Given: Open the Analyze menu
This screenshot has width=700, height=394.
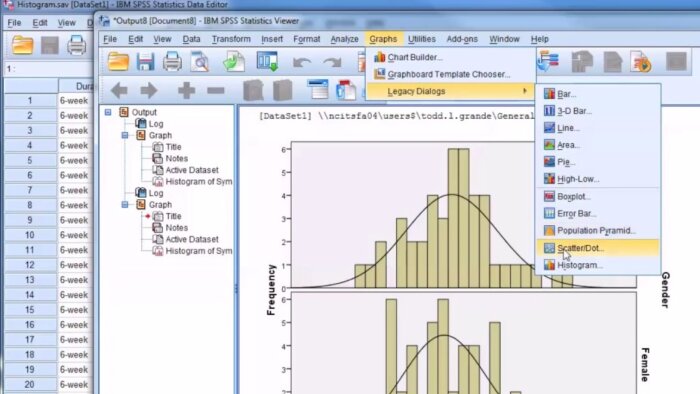Looking at the screenshot, I should coord(344,39).
